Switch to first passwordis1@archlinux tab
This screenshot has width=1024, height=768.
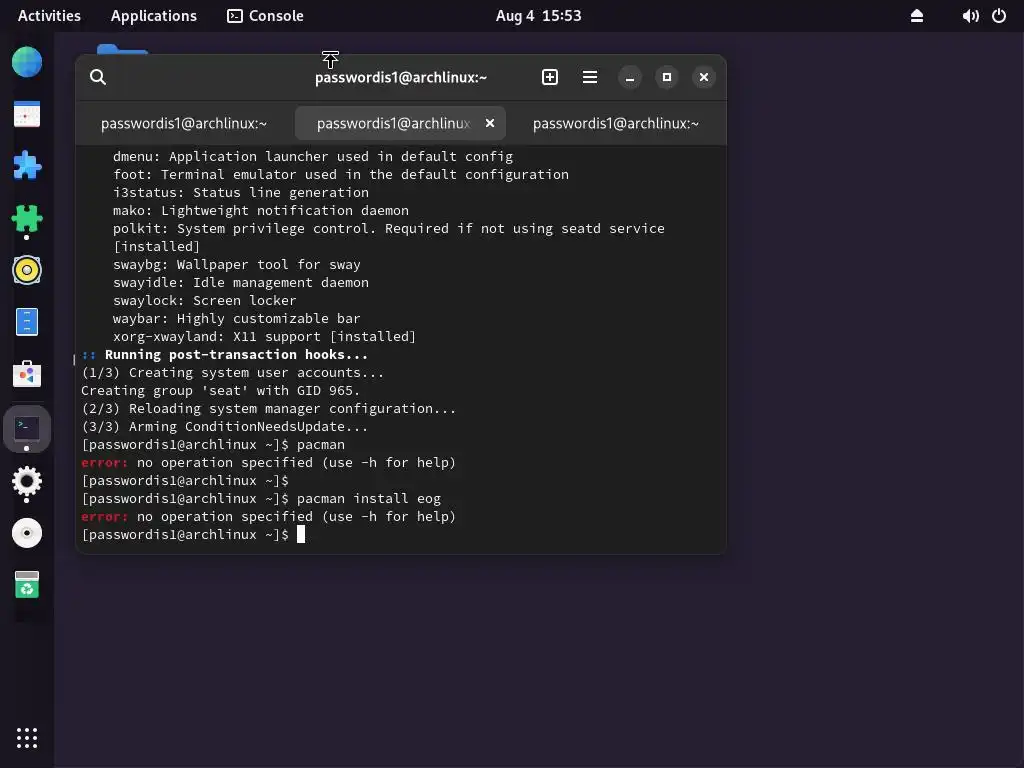184,123
